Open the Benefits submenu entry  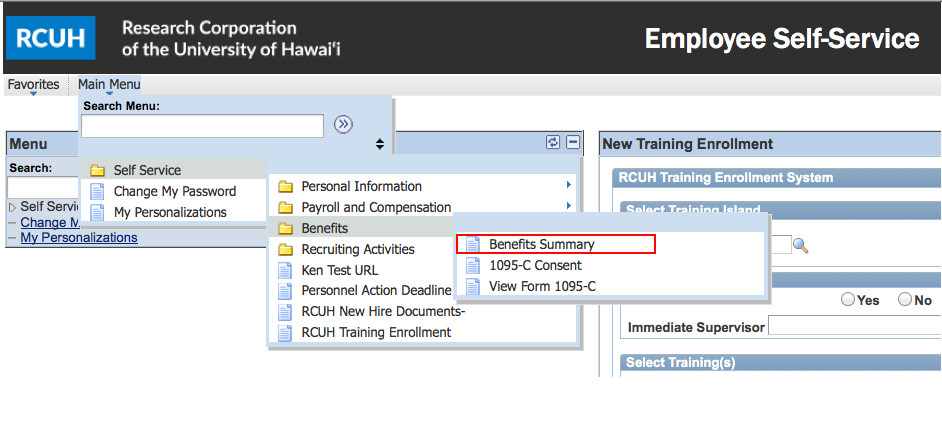tap(324, 228)
